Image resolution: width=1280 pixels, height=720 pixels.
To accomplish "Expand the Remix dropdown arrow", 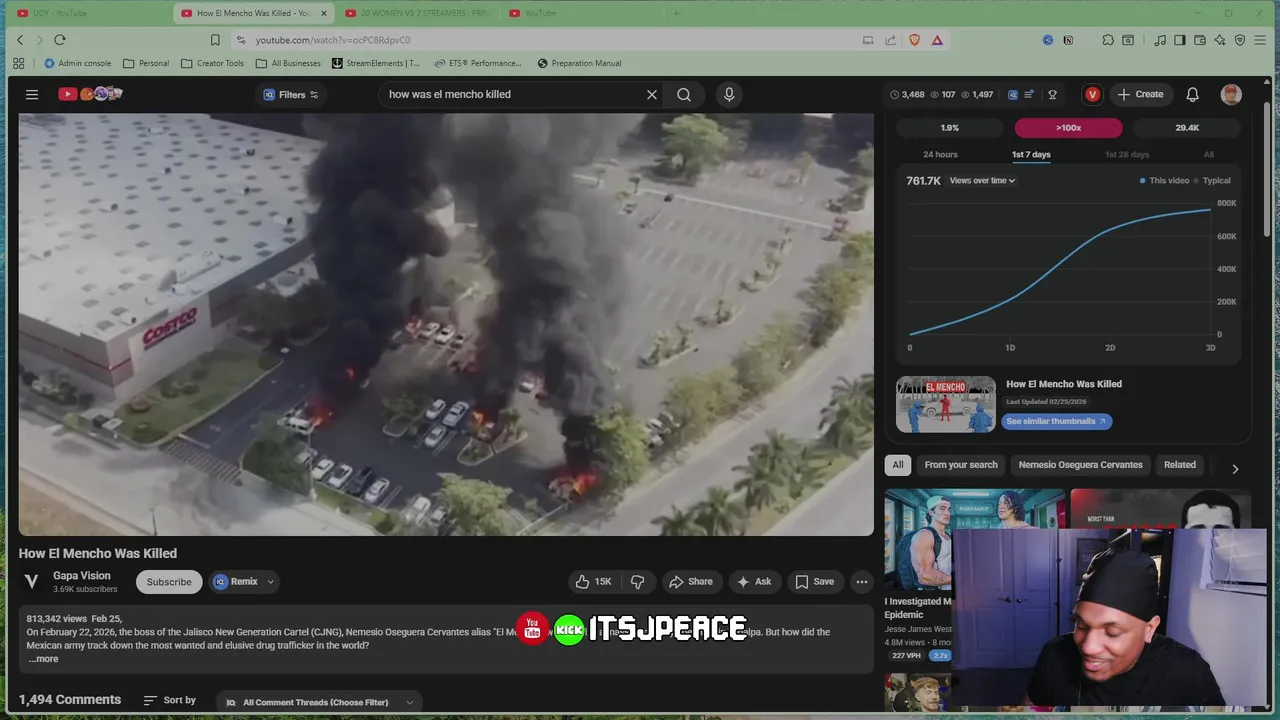I will click(270, 582).
